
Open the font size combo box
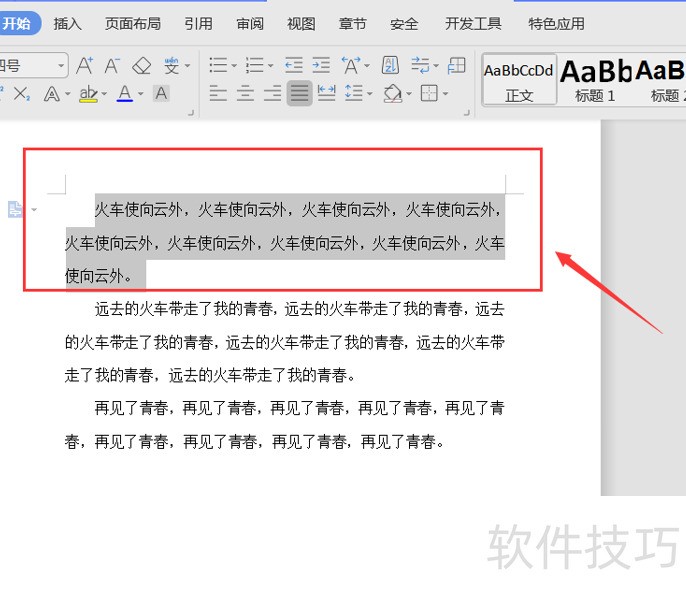33,66
